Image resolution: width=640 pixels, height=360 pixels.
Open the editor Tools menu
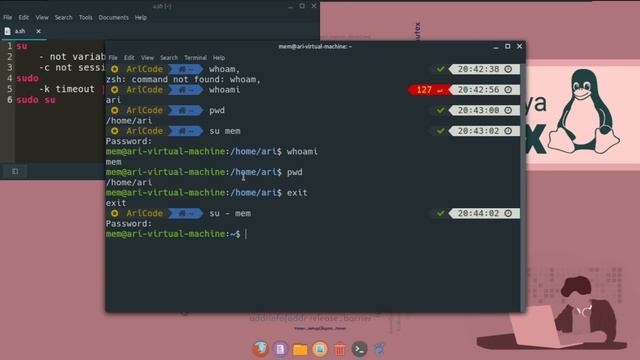coord(85,18)
